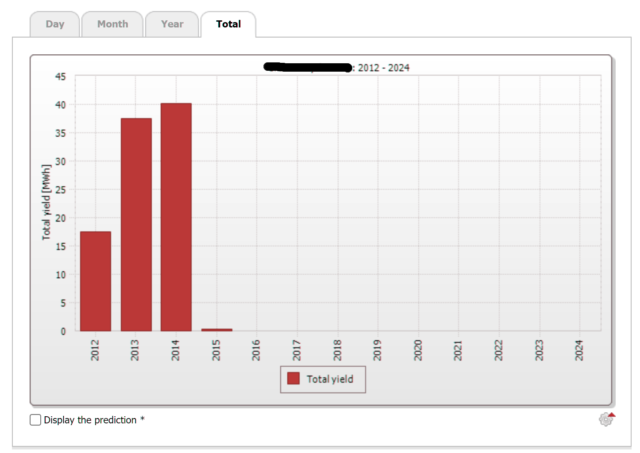640x453 pixels.
Task: Click the 'Display the prediction' label text
Action: [94, 420]
